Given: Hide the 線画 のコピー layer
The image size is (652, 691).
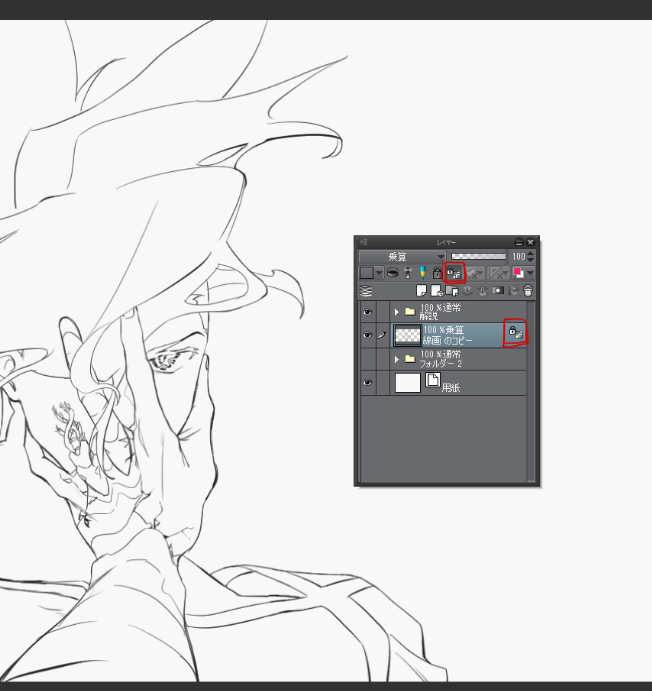Looking at the screenshot, I should (x=367, y=335).
